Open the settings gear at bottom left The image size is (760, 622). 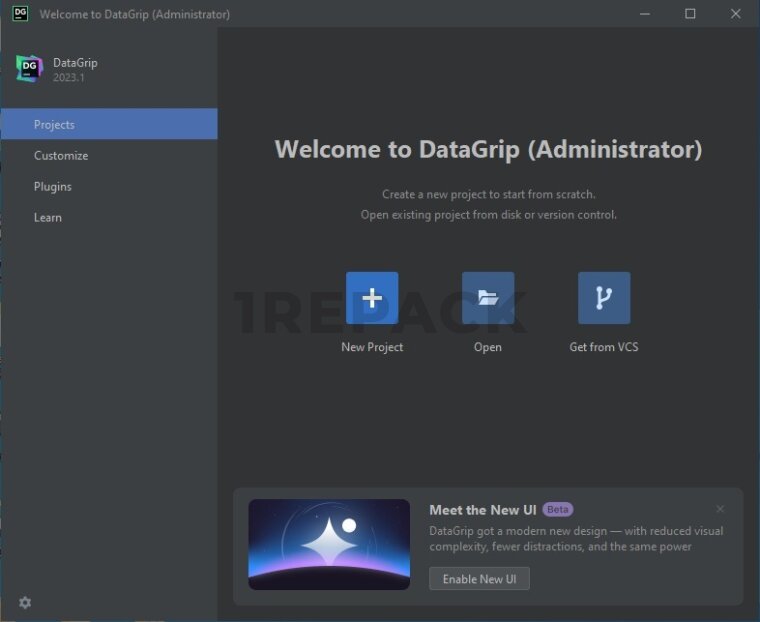pyautogui.click(x=25, y=602)
